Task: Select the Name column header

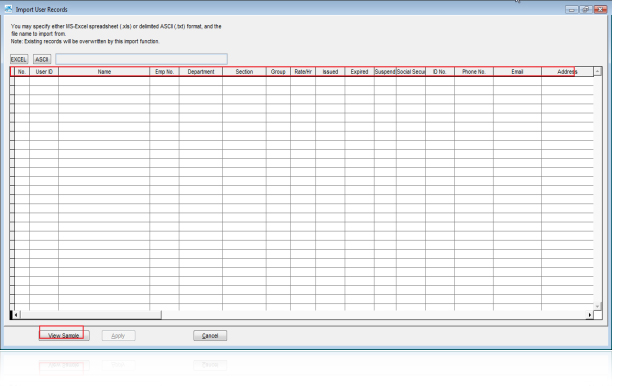Action: (x=104, y=72)
